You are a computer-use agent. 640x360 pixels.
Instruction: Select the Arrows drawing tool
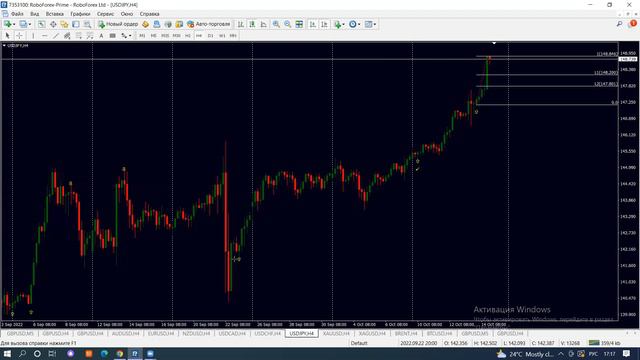[x=124, y=36]
